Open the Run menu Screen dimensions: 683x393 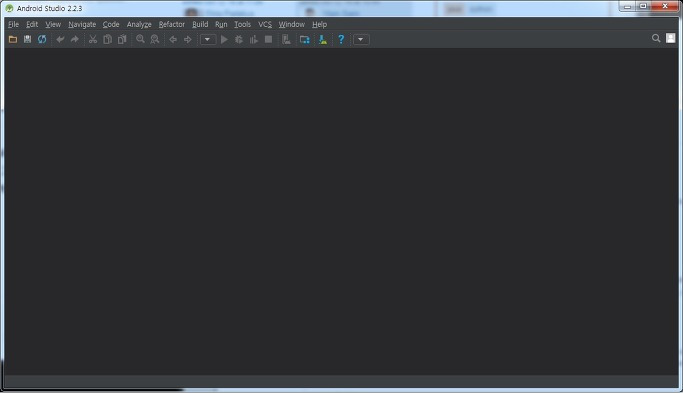(221, 24)
